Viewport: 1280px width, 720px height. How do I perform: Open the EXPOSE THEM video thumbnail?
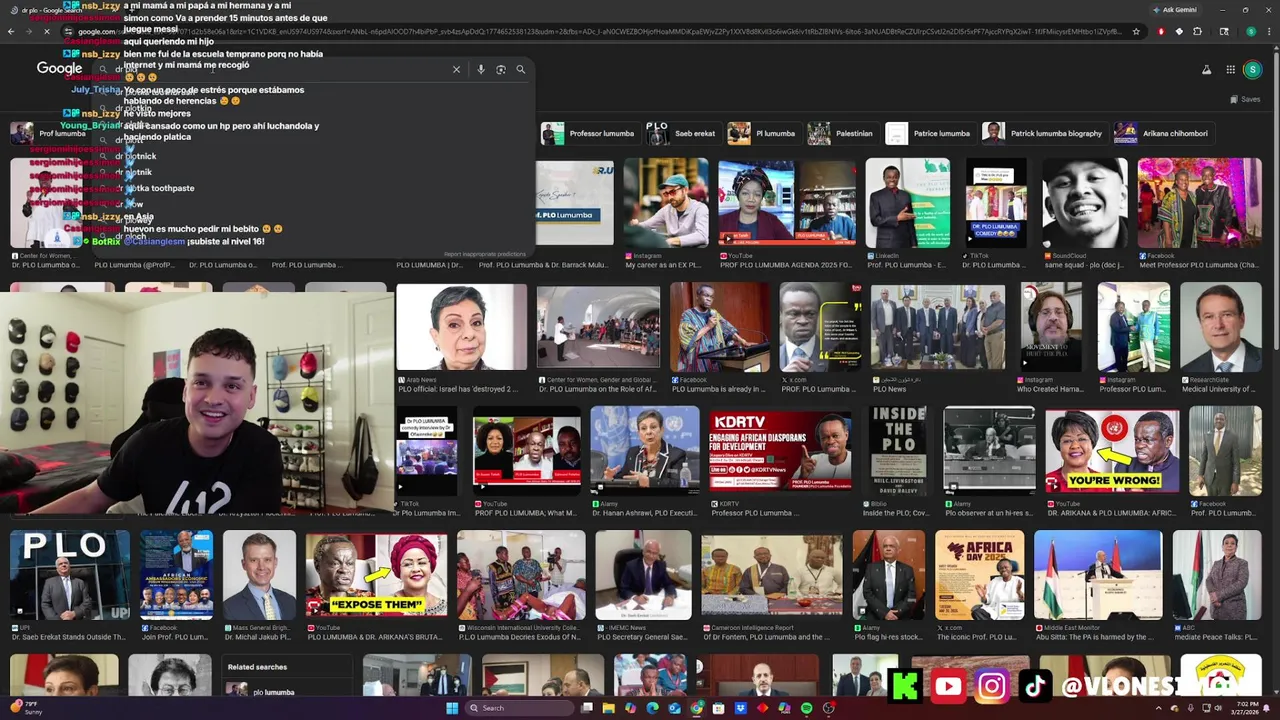pos(376,574)
